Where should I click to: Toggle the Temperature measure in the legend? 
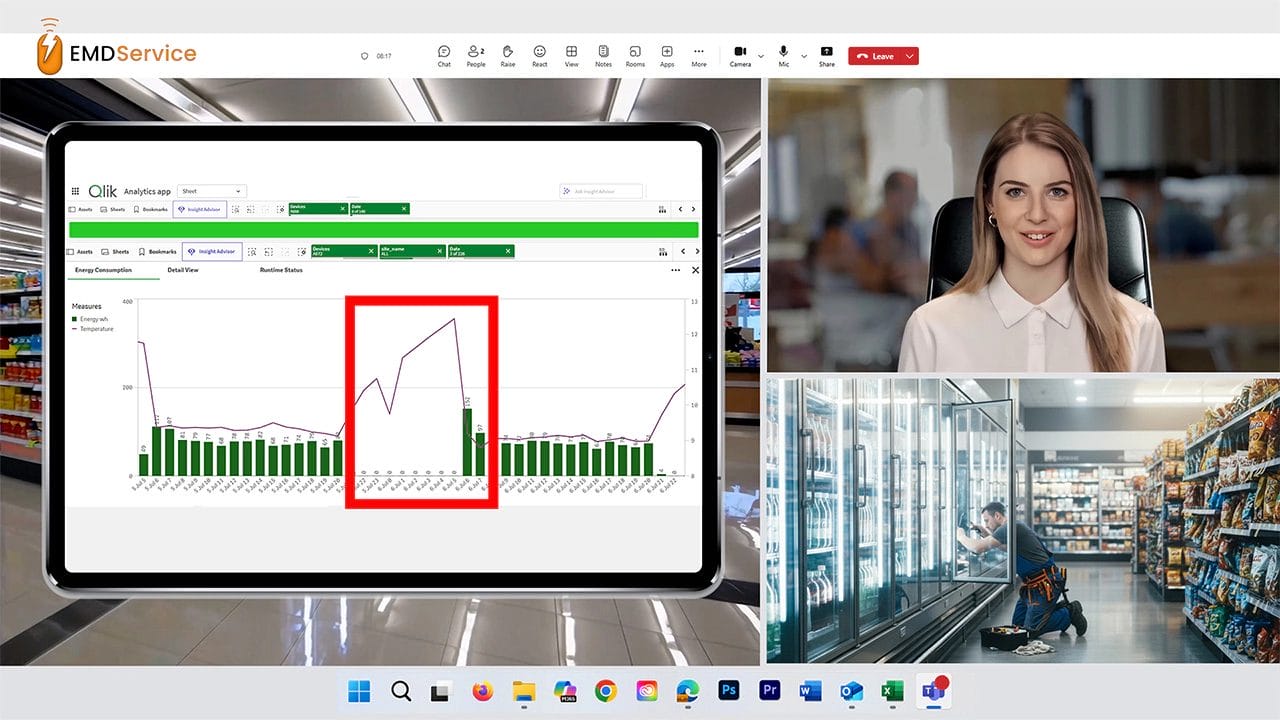(92, 329)
